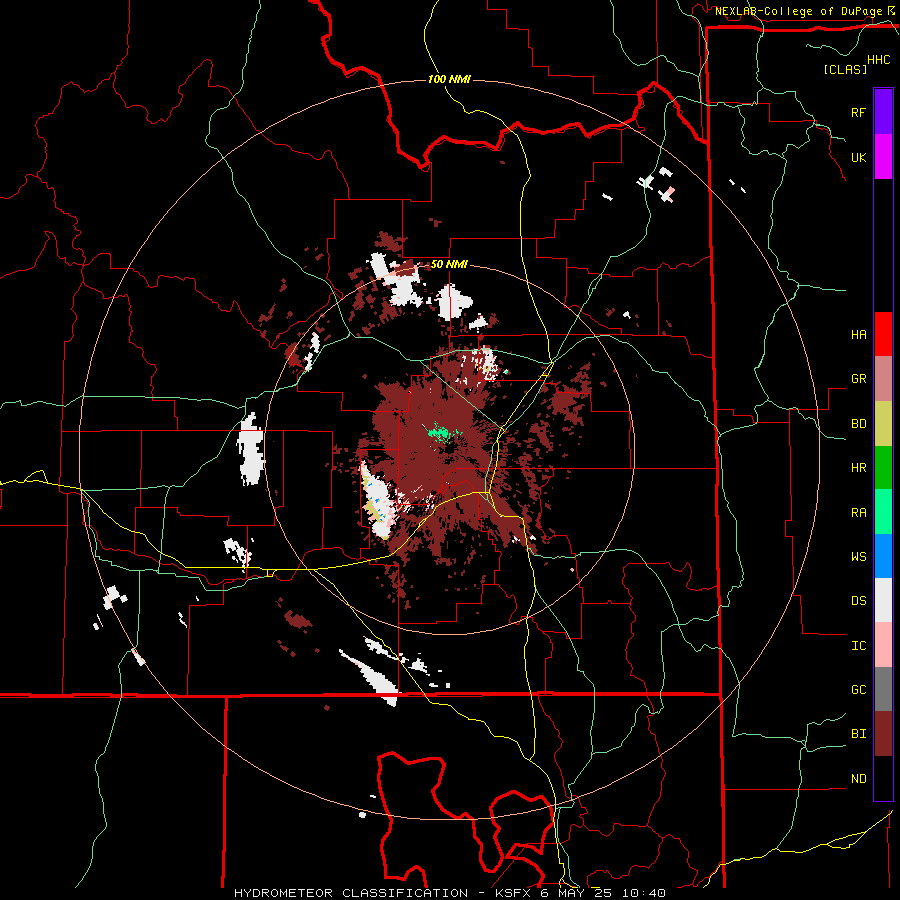Click the HHC product label

(x=879, y=60)
